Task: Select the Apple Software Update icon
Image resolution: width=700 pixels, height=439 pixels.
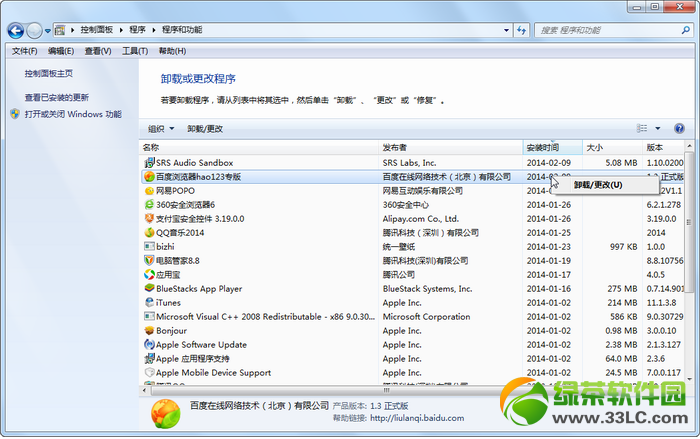Action: coord(149,344)
